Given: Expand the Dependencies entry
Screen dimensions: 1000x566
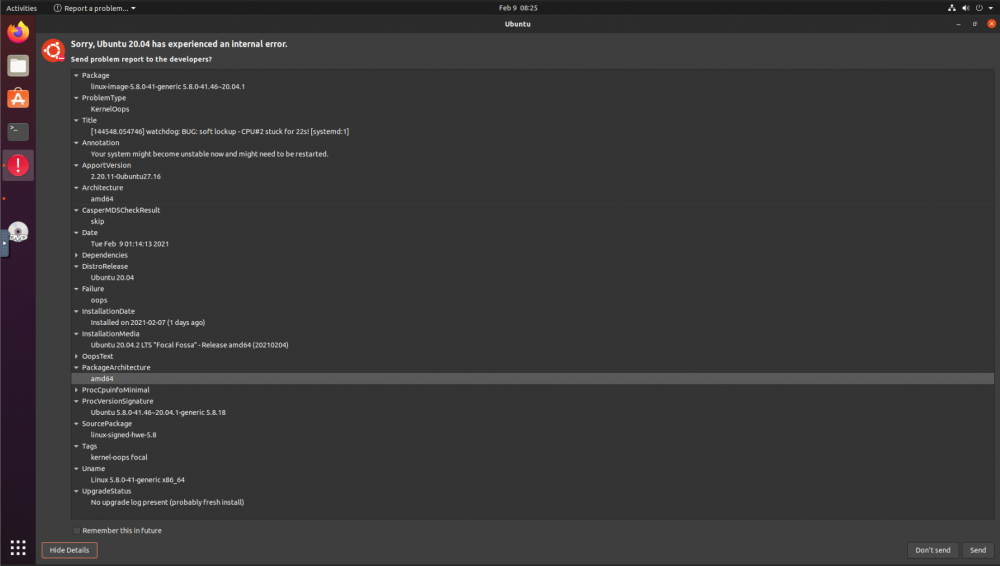Looking at the screenshot, I should [x=77, y=255].
